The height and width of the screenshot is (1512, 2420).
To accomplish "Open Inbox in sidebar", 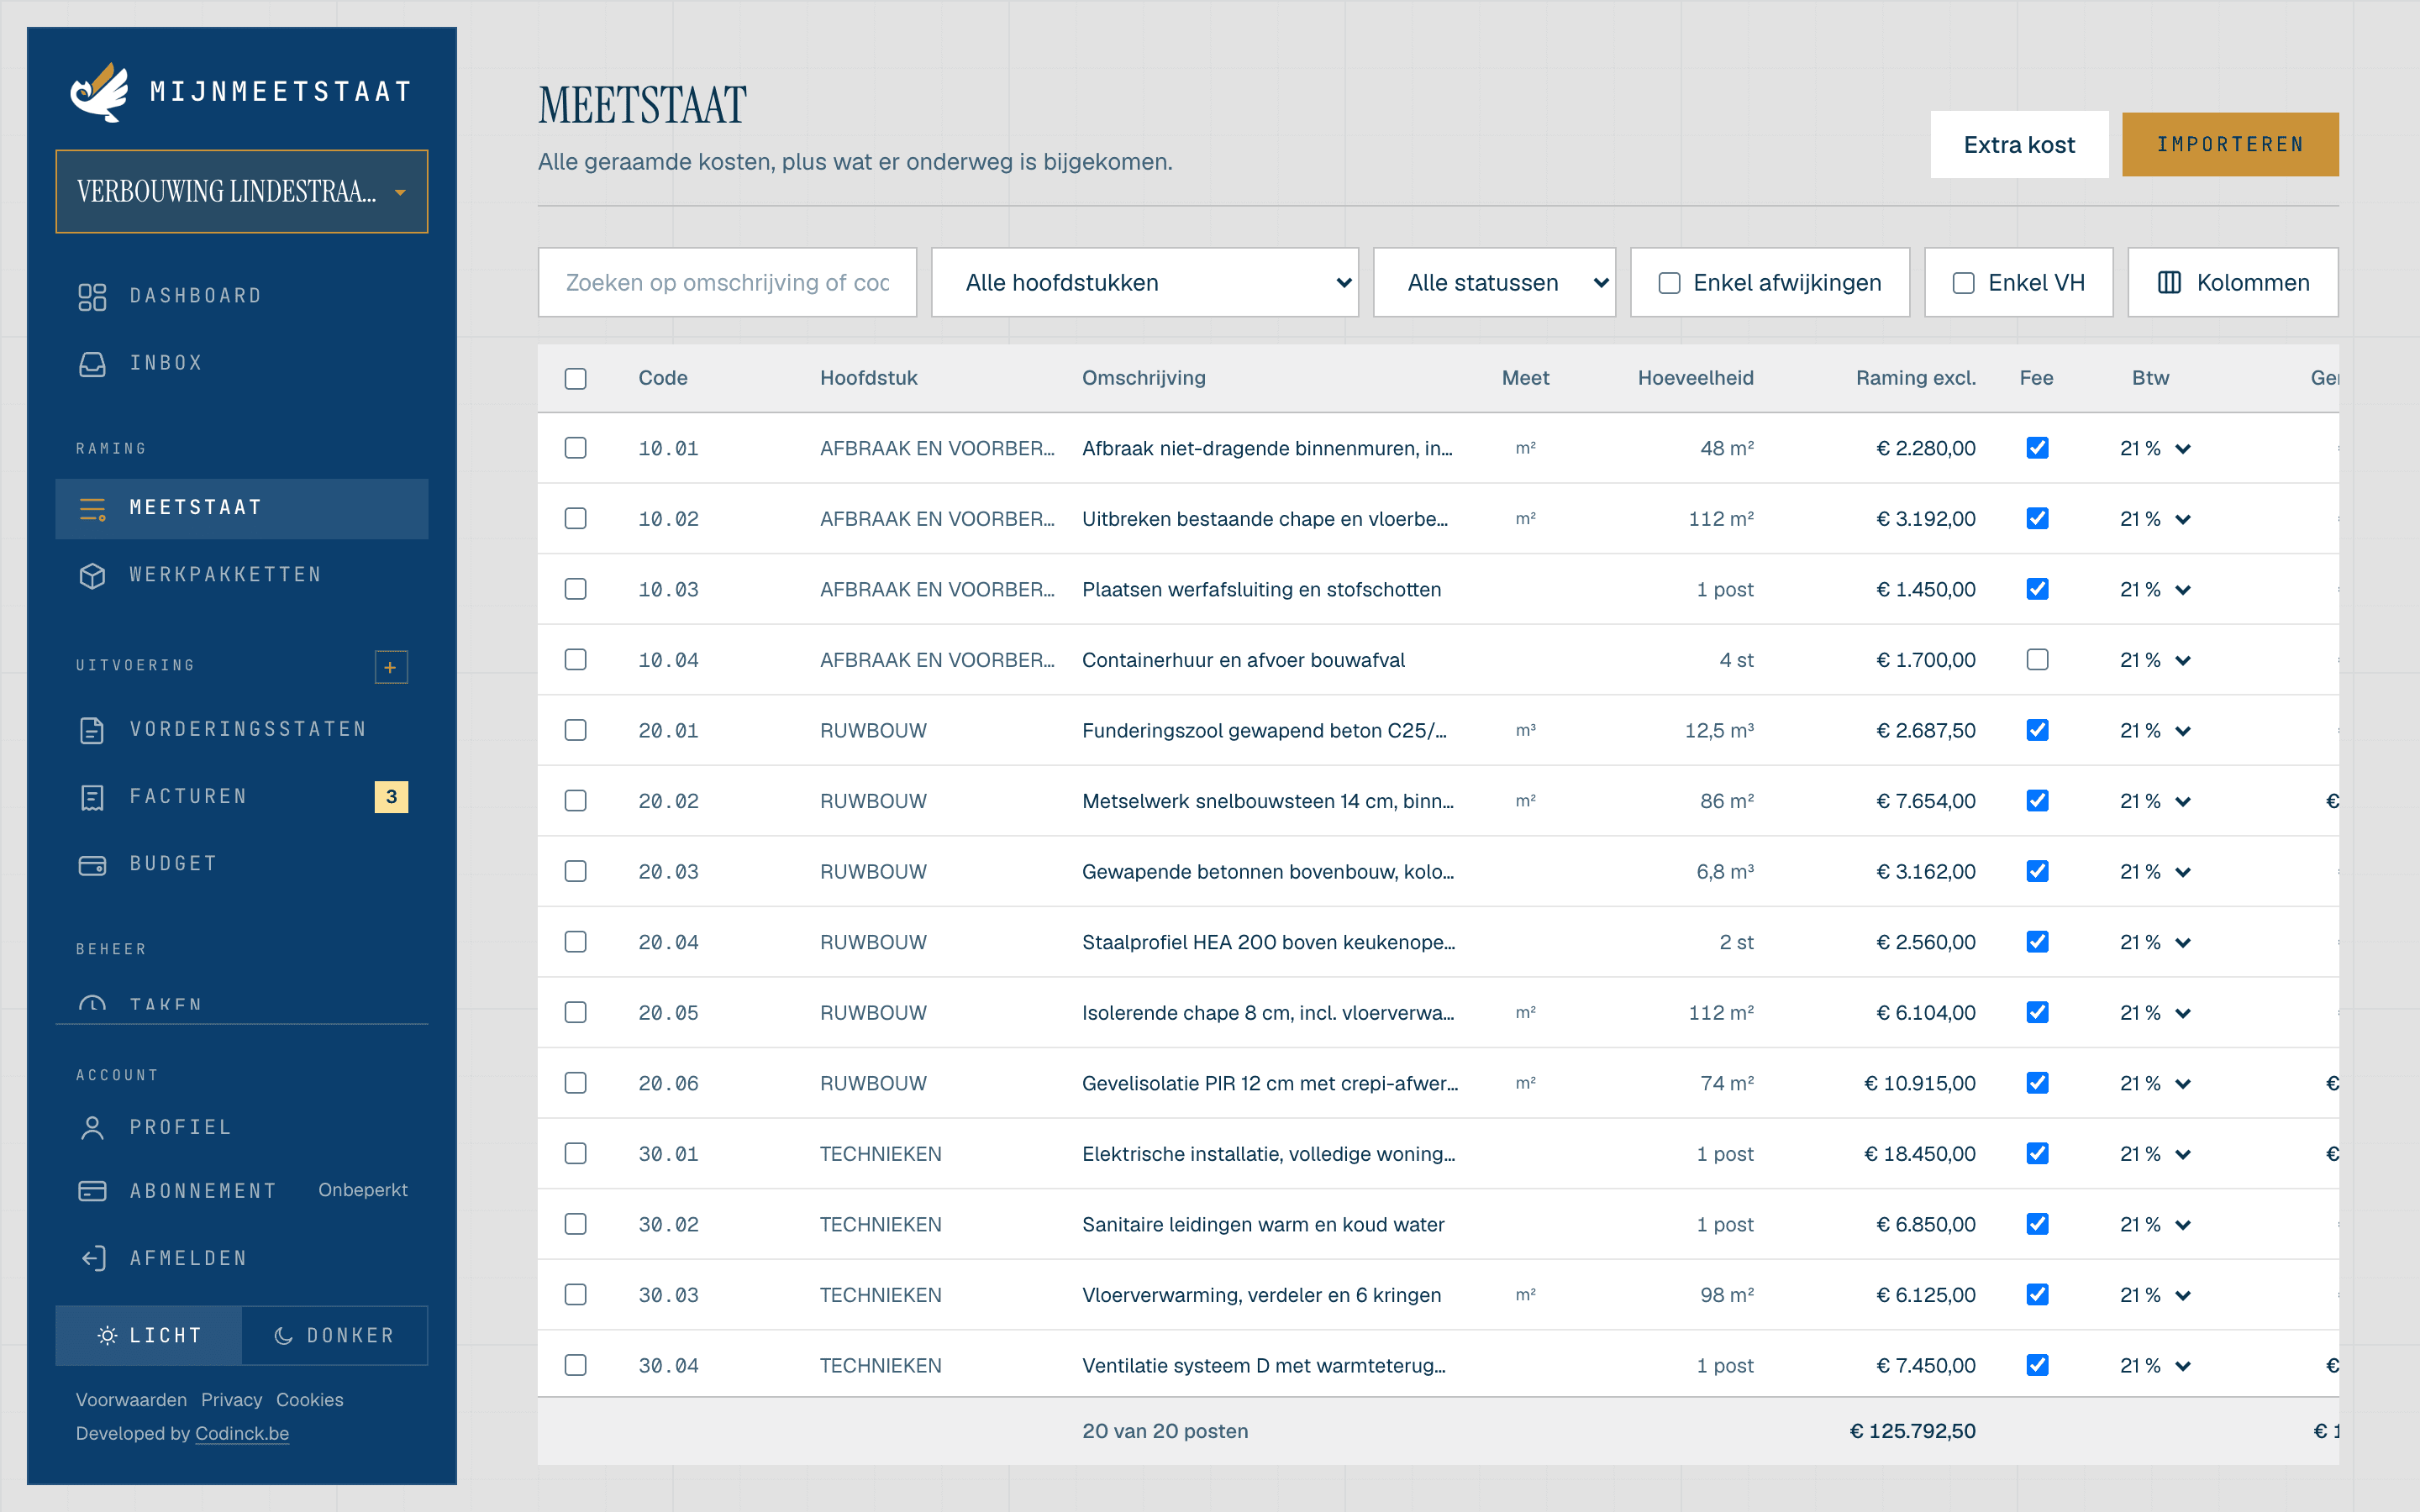I will (242, 364).
